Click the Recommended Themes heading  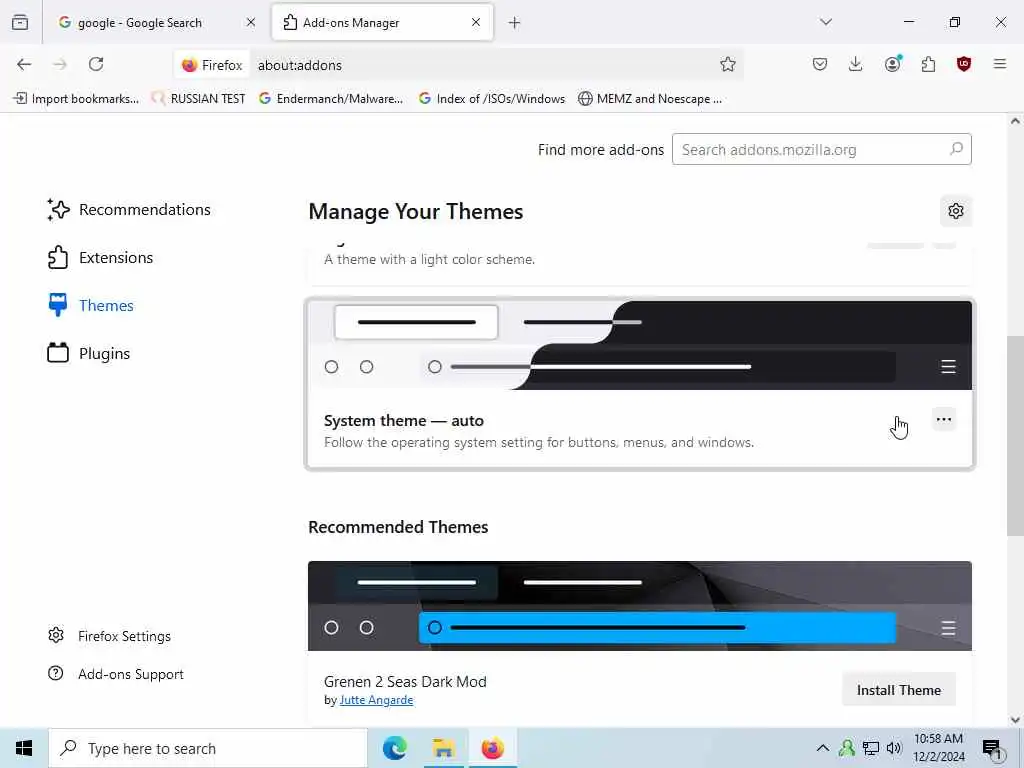click(398, 527)
